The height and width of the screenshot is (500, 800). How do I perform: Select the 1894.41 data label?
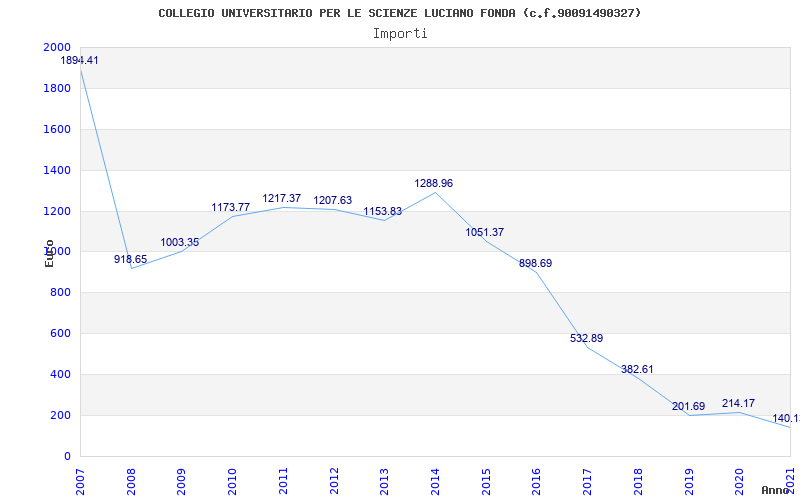[80, 60]
